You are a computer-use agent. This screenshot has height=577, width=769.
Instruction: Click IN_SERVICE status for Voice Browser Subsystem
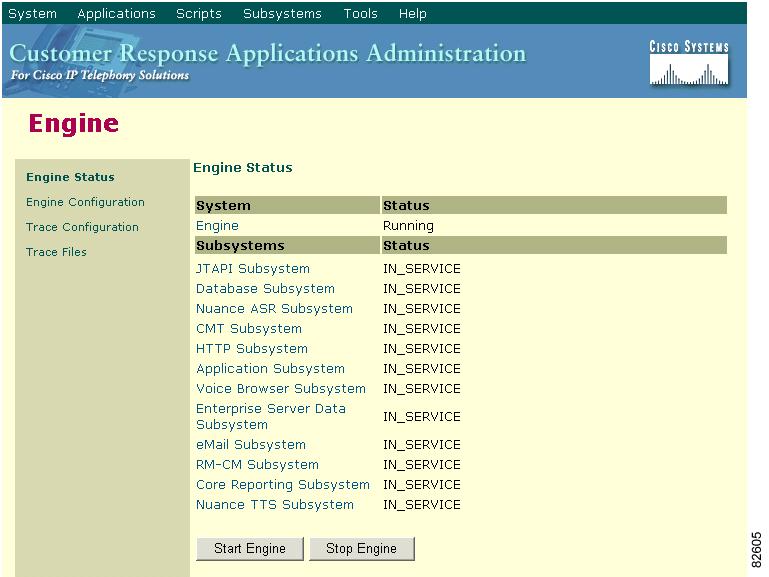tap(421, 389)
